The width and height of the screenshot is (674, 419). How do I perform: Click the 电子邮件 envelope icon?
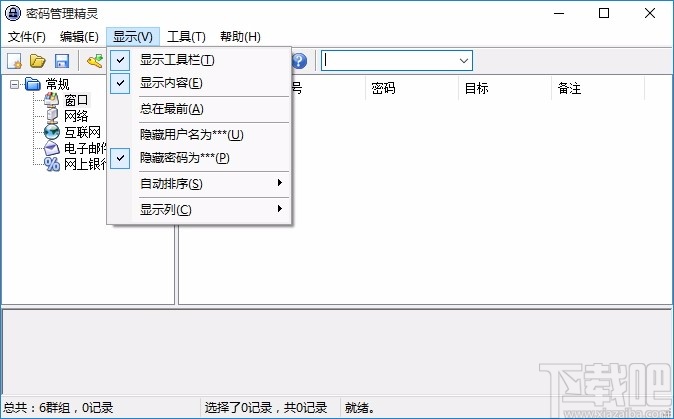point(52,148)
